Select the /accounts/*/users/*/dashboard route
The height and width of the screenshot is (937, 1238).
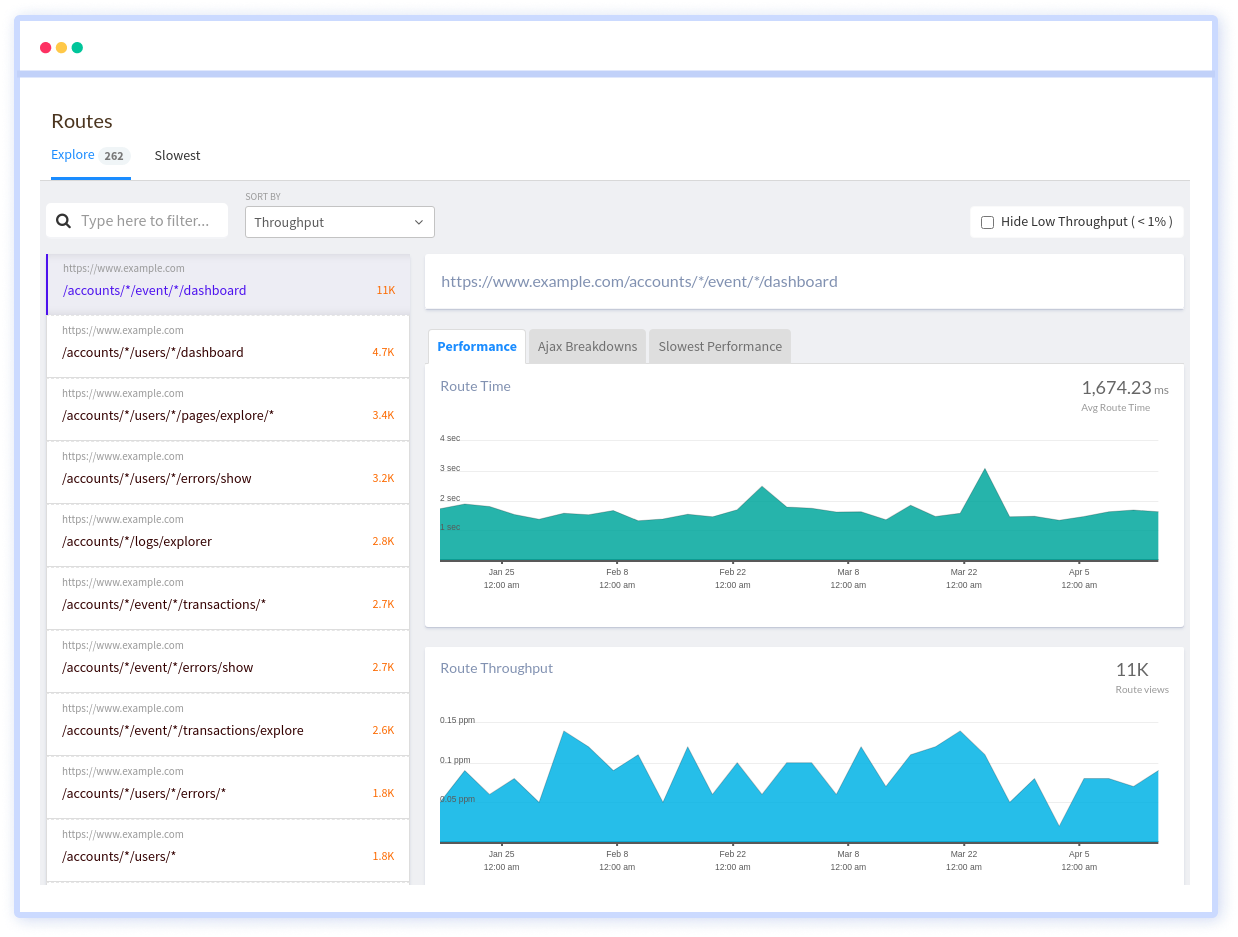tap(153, 352)
